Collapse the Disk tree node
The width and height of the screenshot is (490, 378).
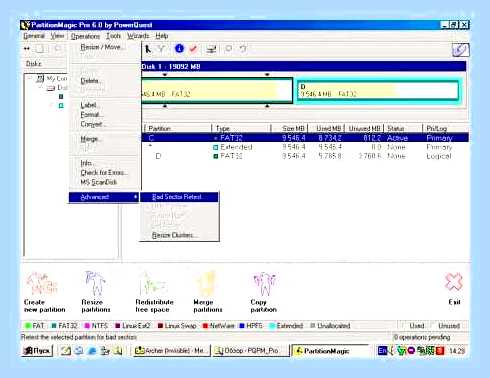[41, 88]
